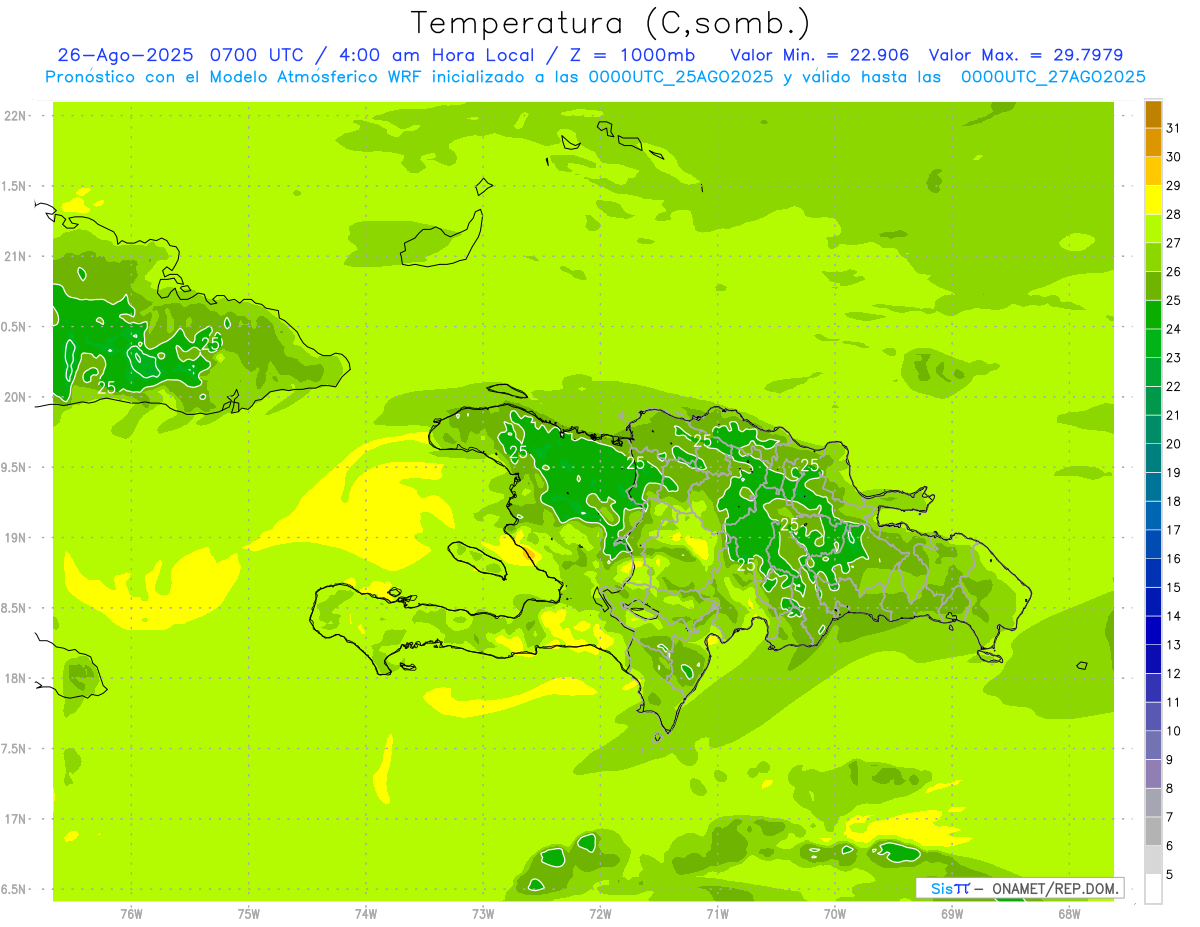Click the "8.5N" latitude axis label
Screen dimensions: 1200x927
coord(14,608)
